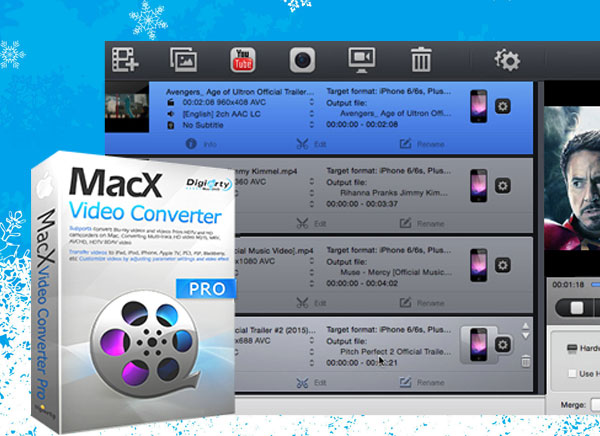Click the 00:01:18 preview time label
600x436 pixels.
[568, 285]
